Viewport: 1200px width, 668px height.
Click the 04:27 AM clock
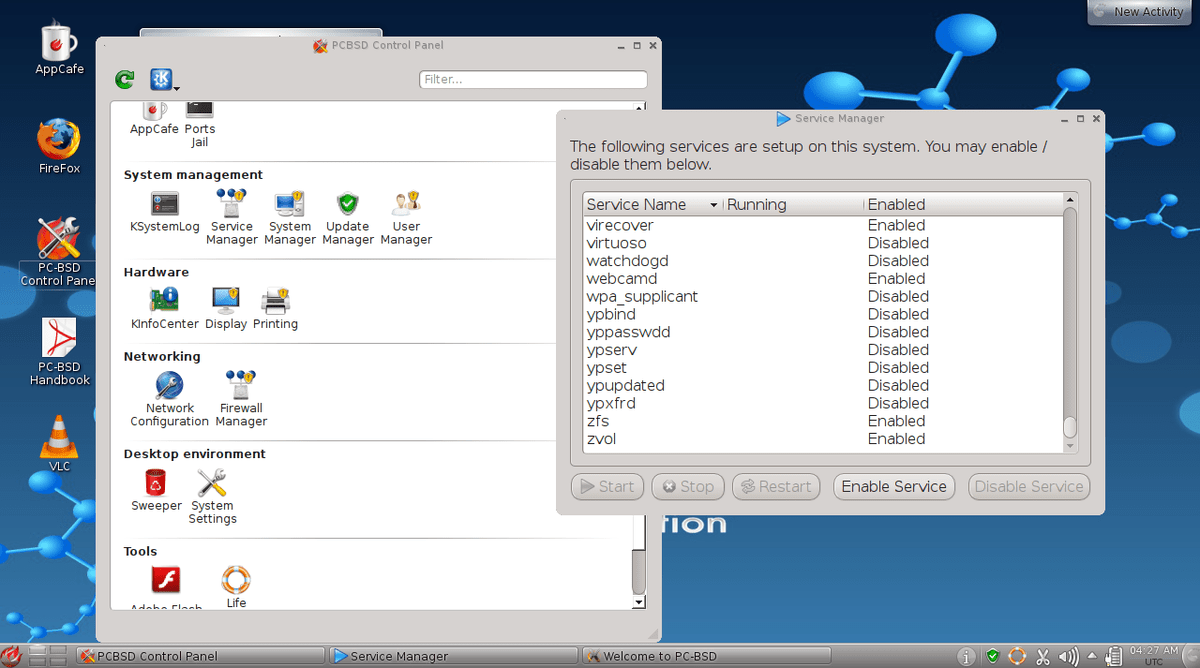(x=1153, y=656)
